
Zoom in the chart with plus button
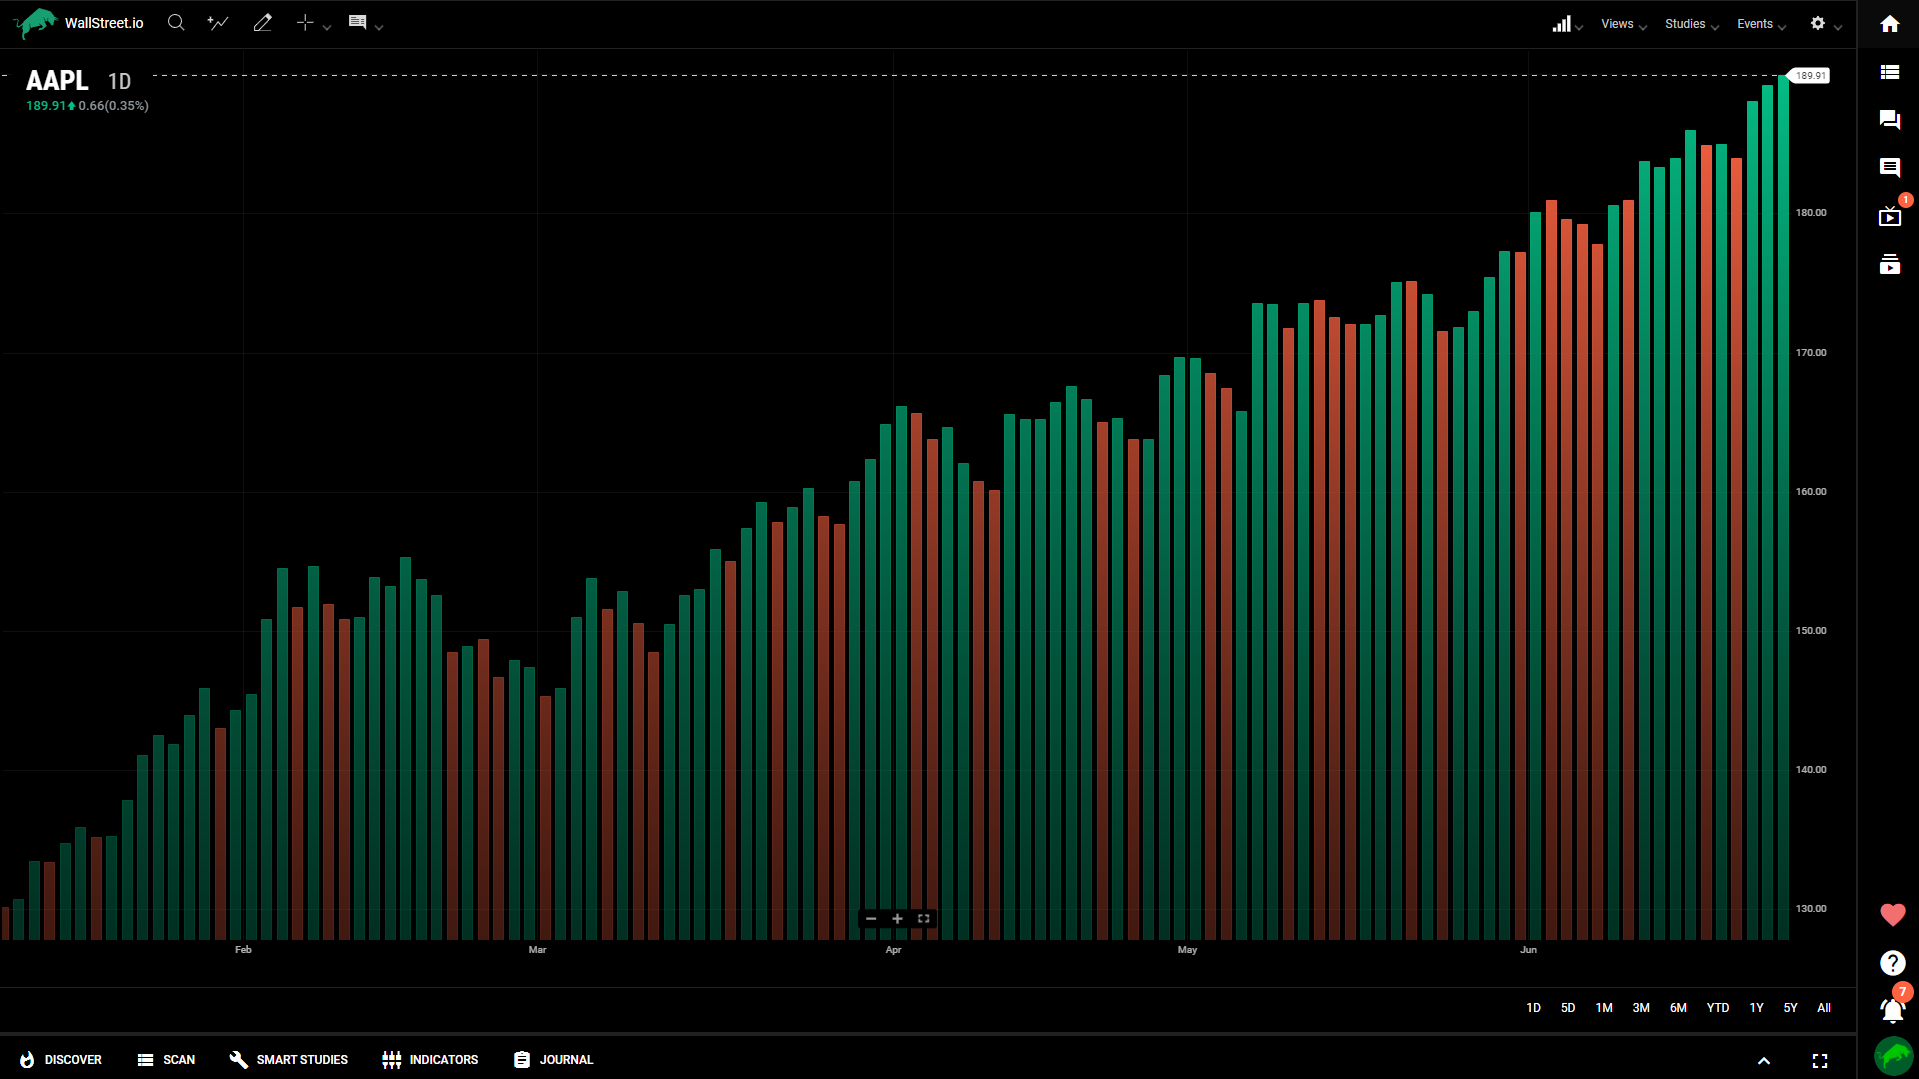point(897,919)
